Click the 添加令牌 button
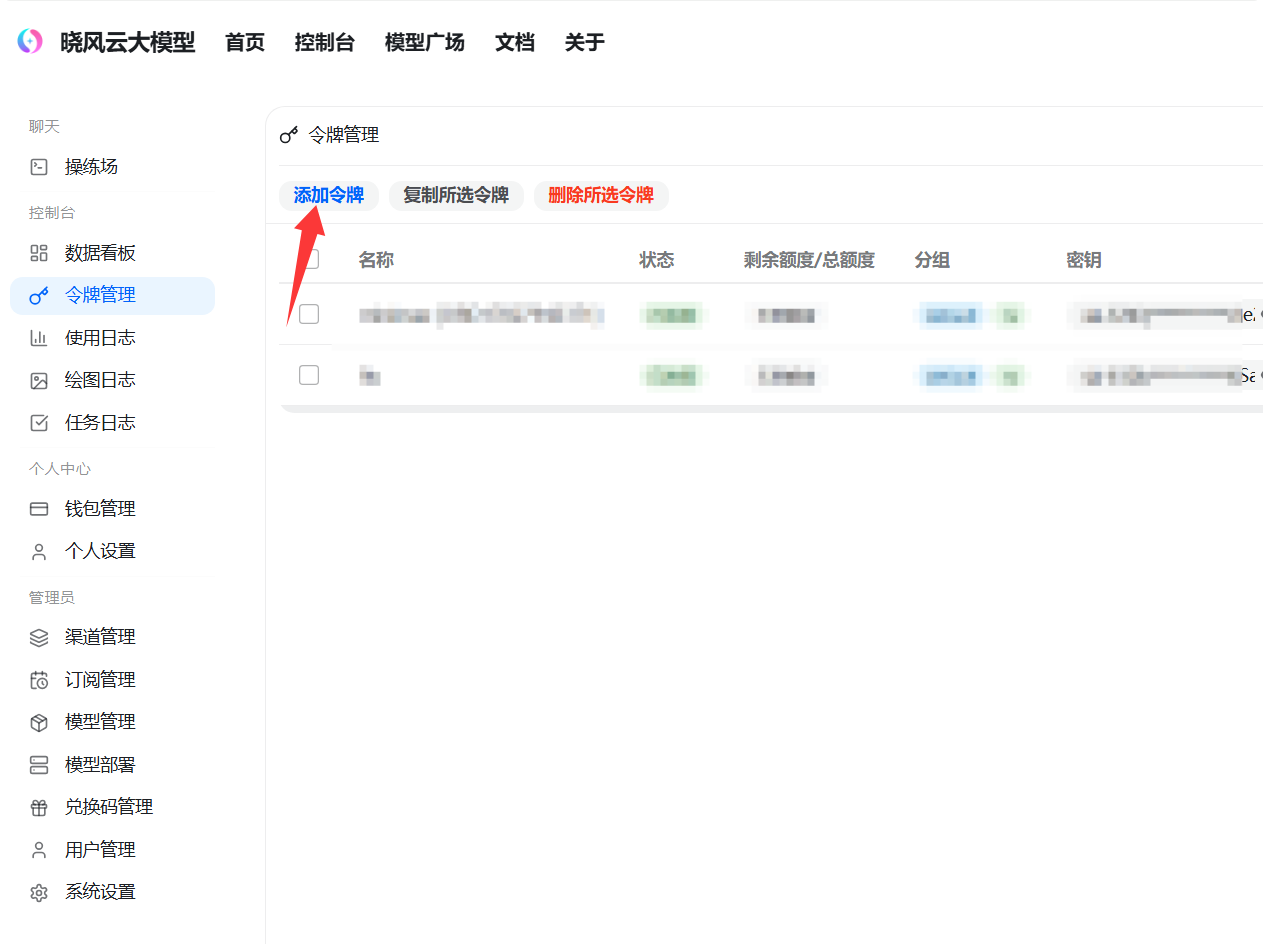 click(x=329, y=195)
